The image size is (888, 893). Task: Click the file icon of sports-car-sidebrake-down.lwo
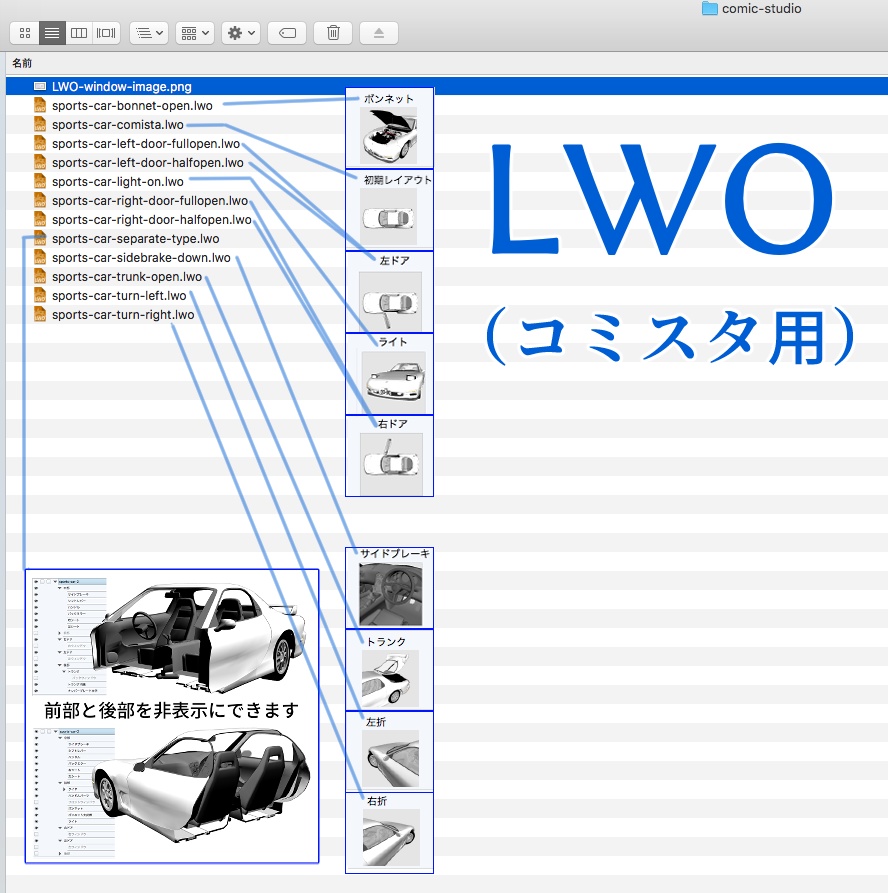pyautogui.click(x=40, y=257)
